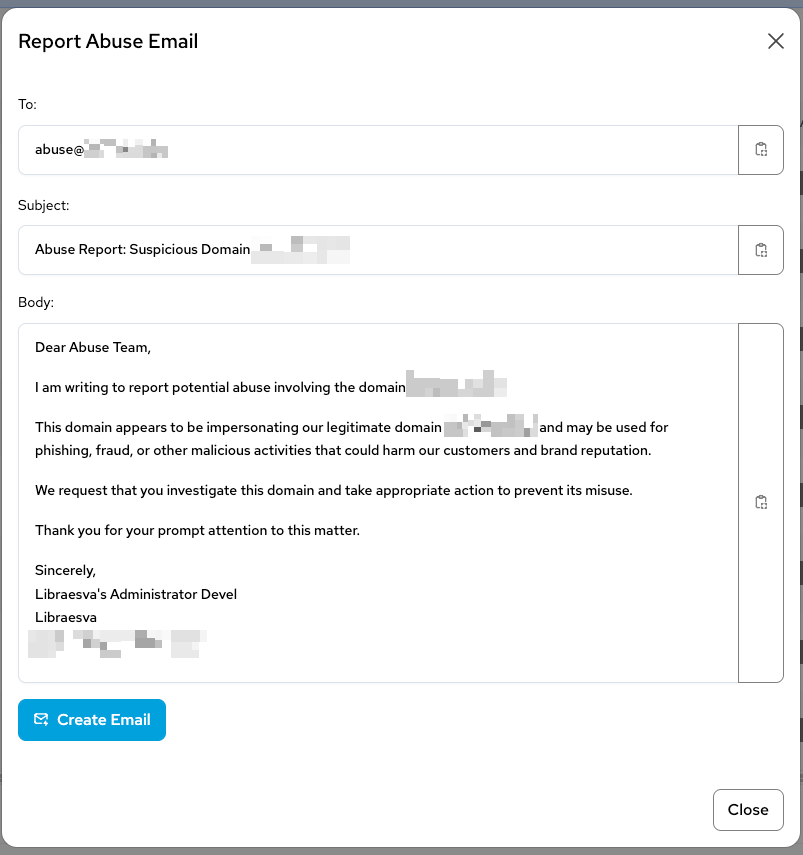Click 'Thank you for your prompt attention' sentence
Image resolution: width=803 pixels, height=855 pixels.
(x=197, y=531)
